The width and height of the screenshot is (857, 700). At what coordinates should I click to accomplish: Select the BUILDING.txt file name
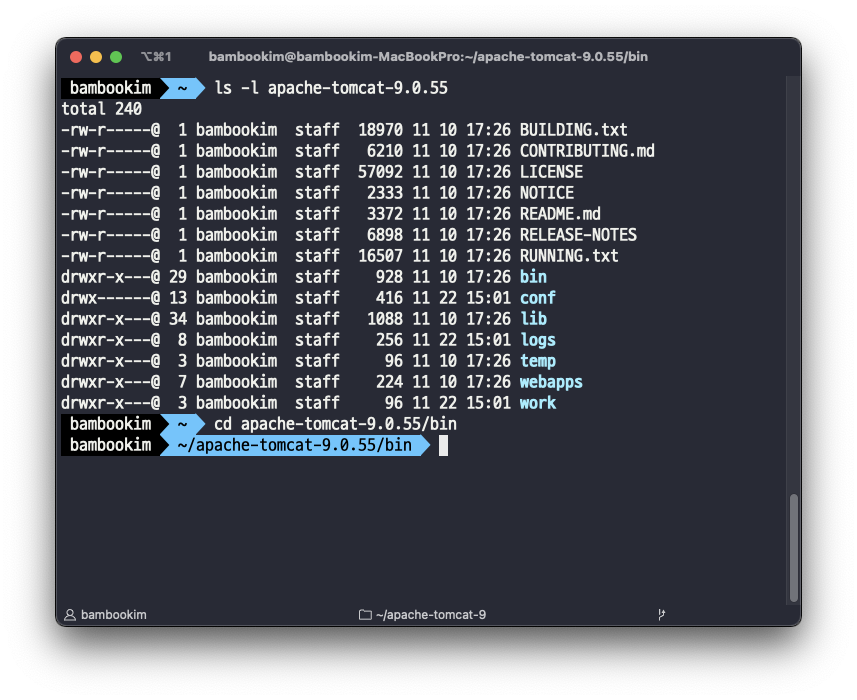(573, 130)
